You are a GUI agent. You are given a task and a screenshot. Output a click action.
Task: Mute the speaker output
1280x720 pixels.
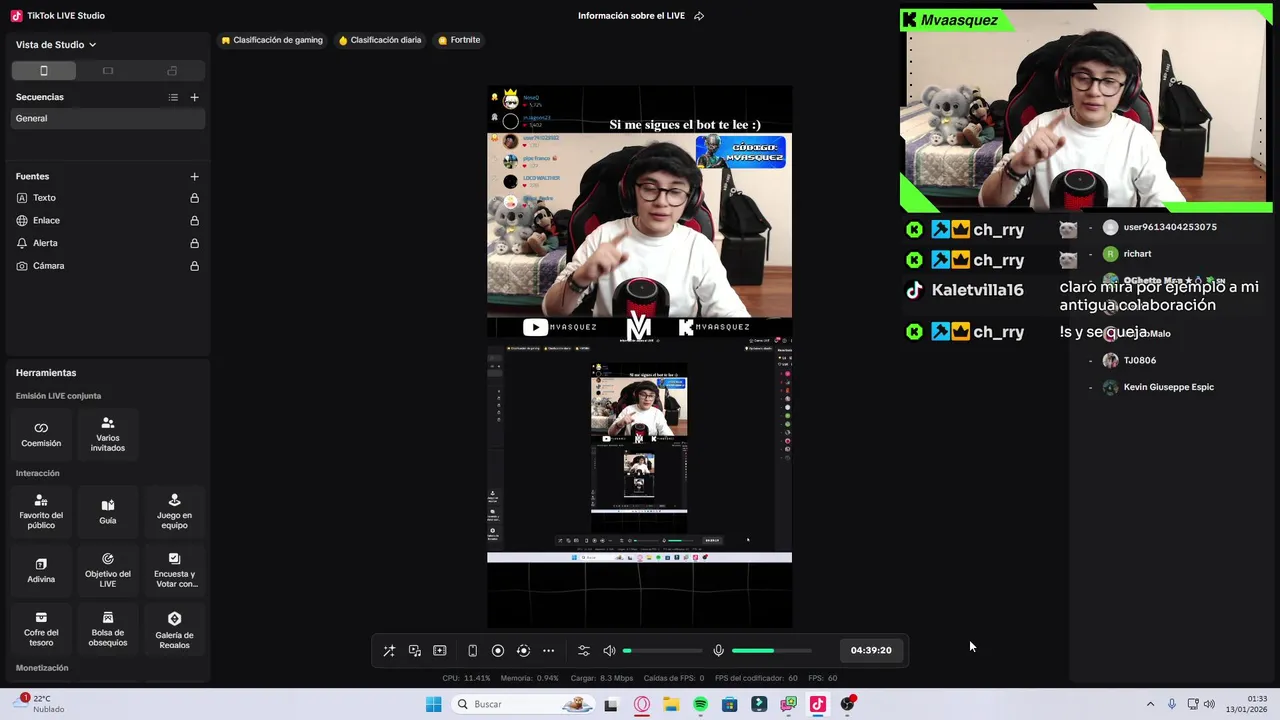pos(609,650)
